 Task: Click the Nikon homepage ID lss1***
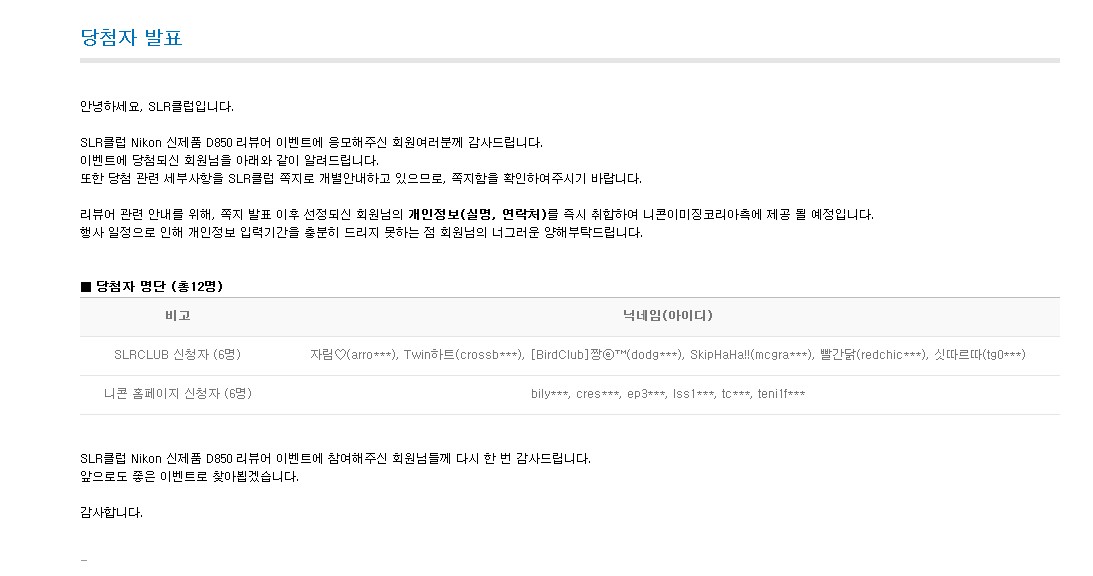pos(692,394)
